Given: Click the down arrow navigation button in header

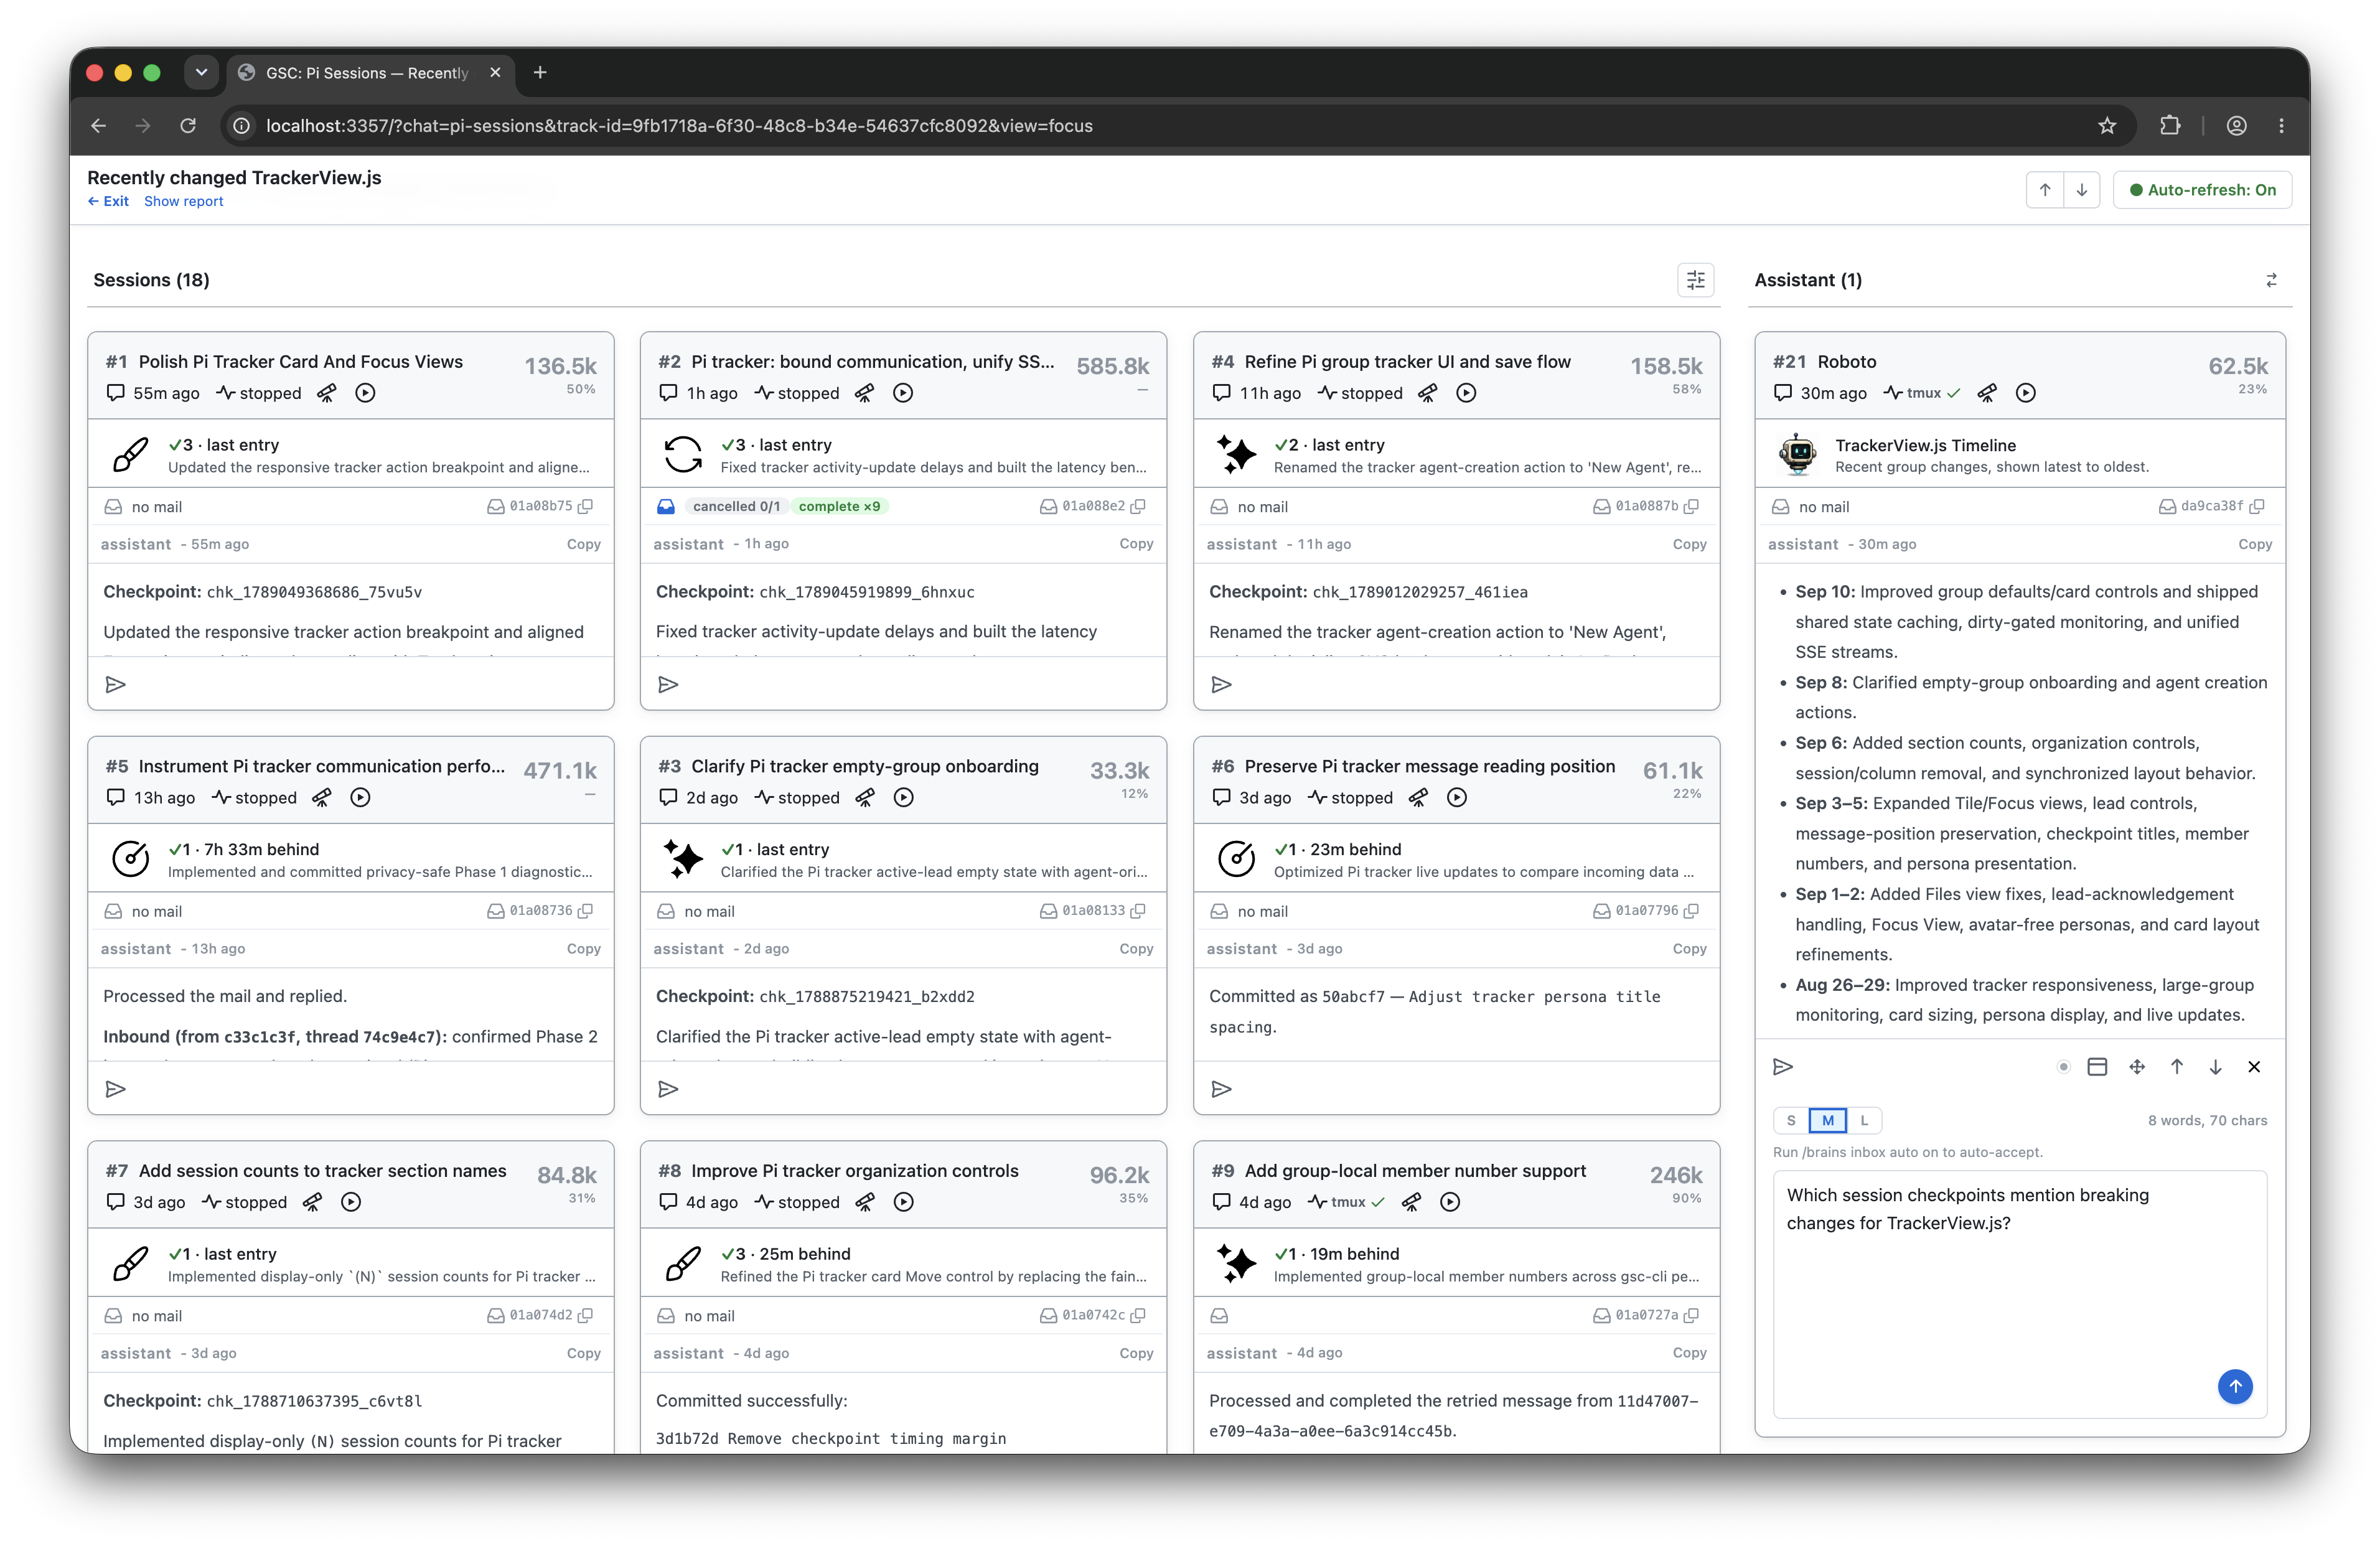Looking at the screenshot, I should coord(2082,190).
